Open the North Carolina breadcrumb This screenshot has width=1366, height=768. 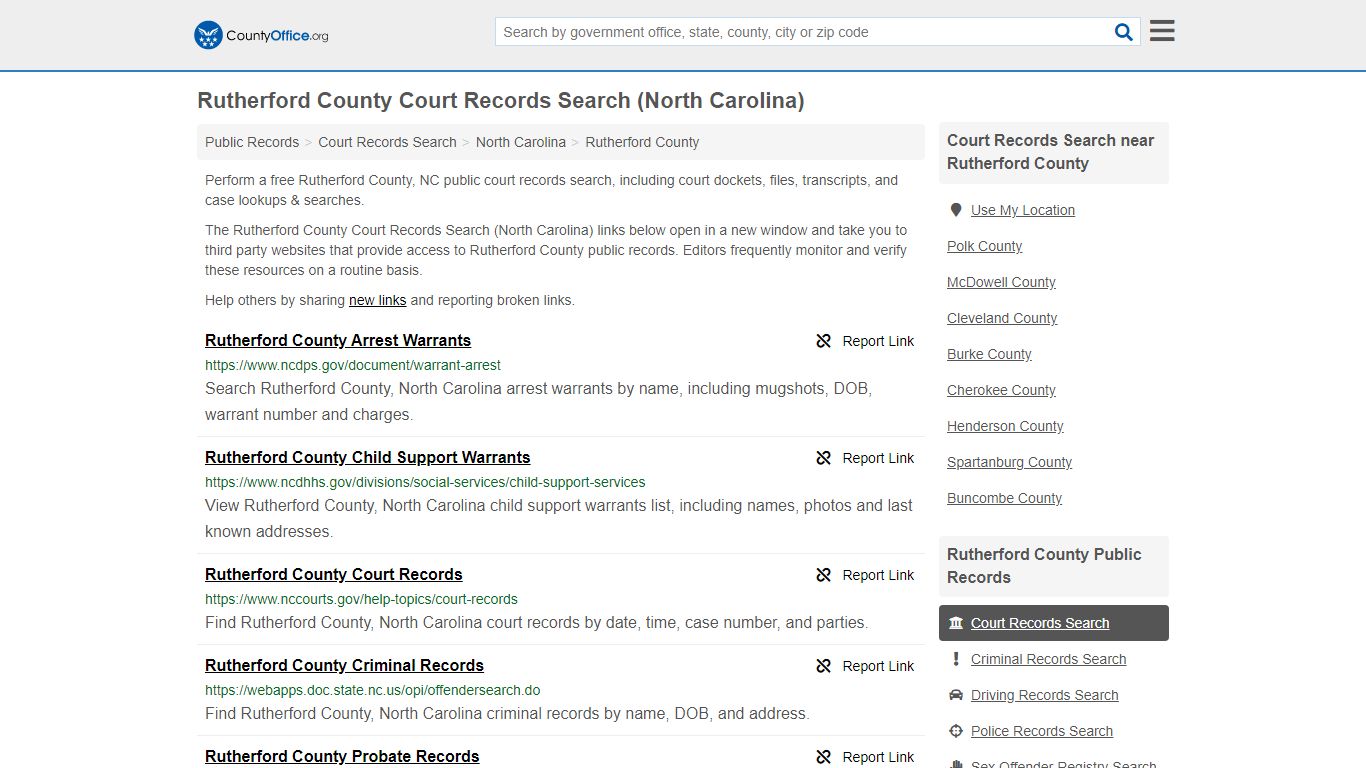(521, 142)
